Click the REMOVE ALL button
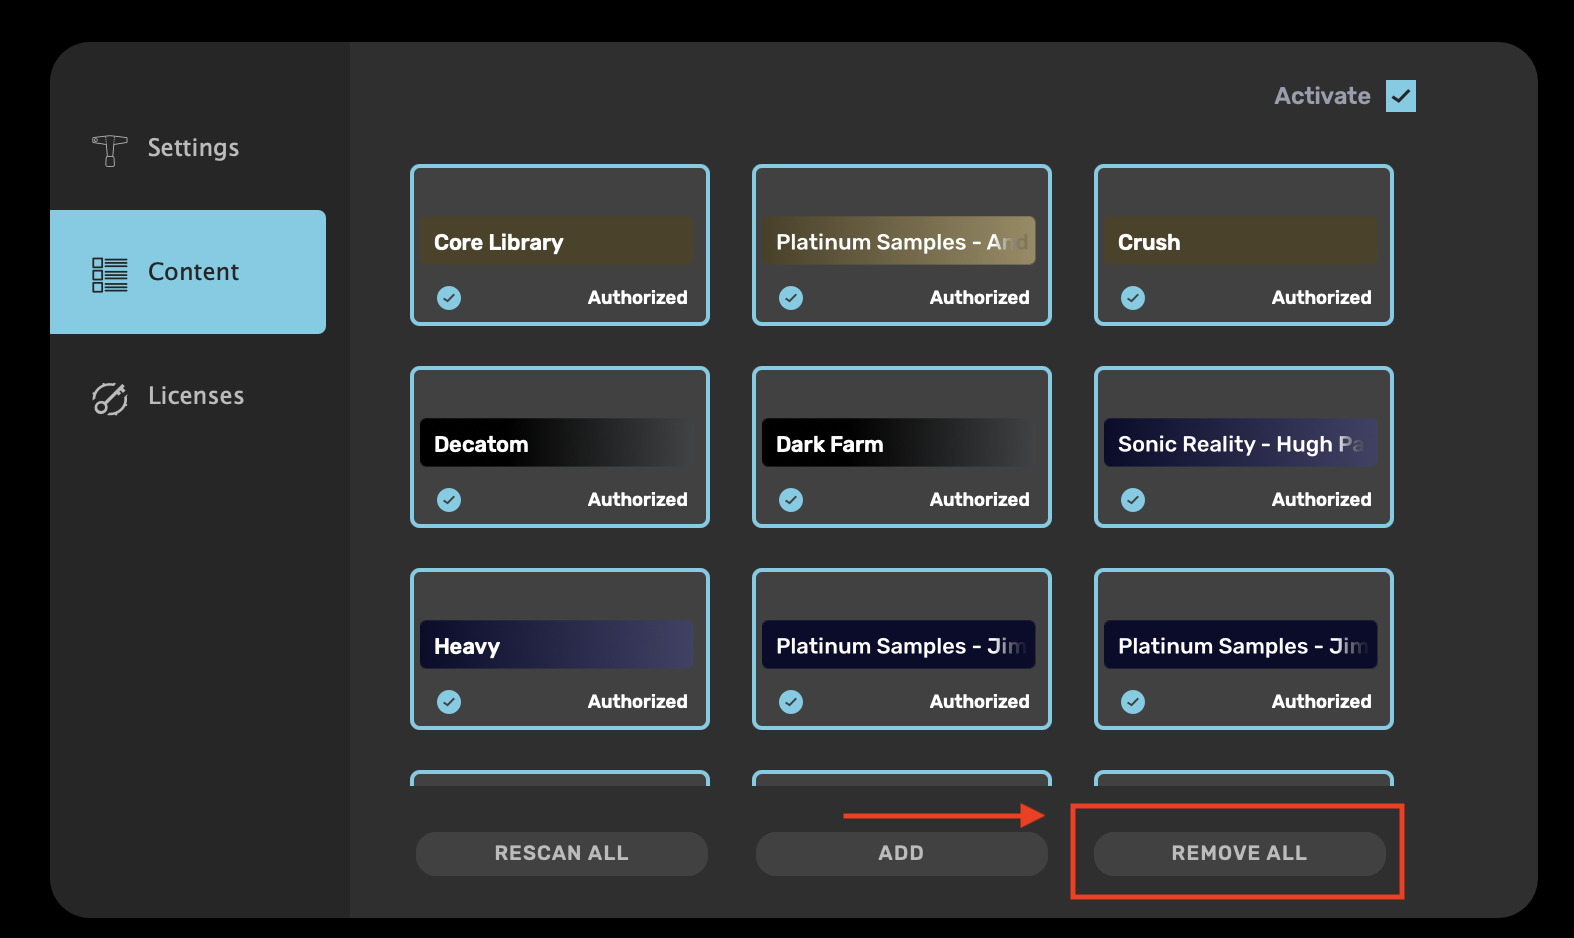The image size is (1574, 938). coord(1240,854)
